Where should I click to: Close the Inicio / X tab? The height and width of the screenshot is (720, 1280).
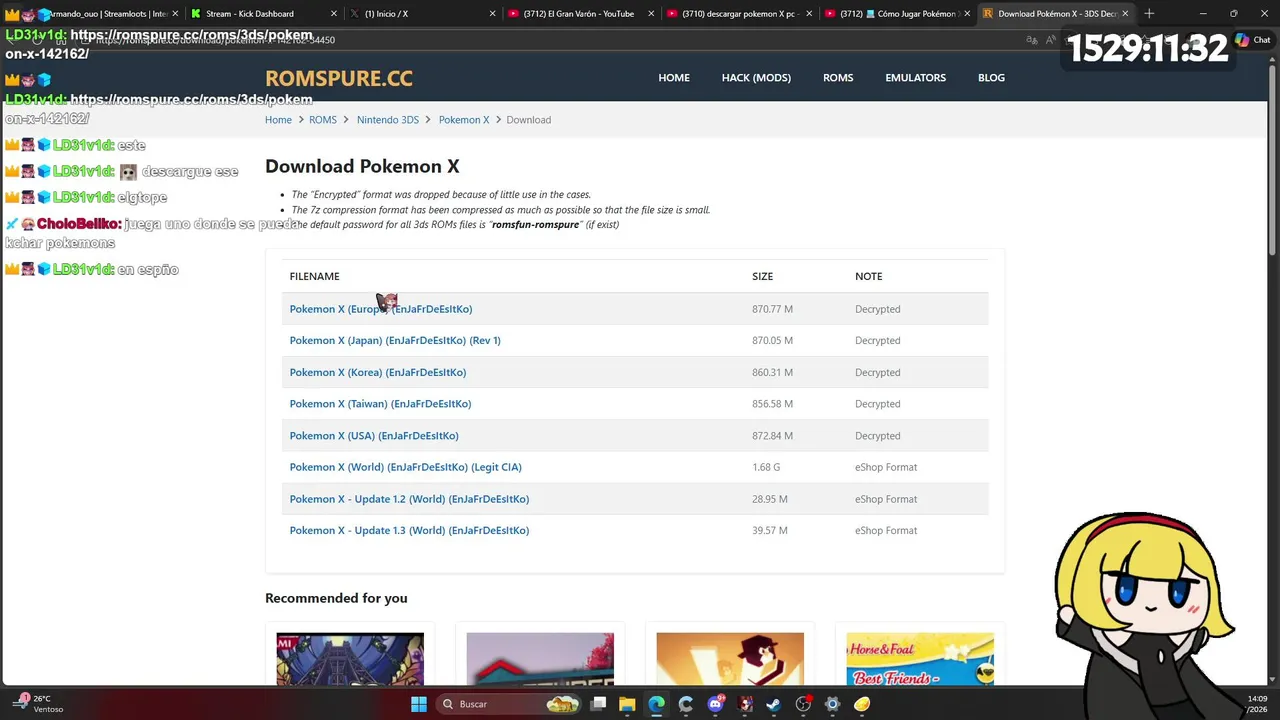[x=493, y=14]
